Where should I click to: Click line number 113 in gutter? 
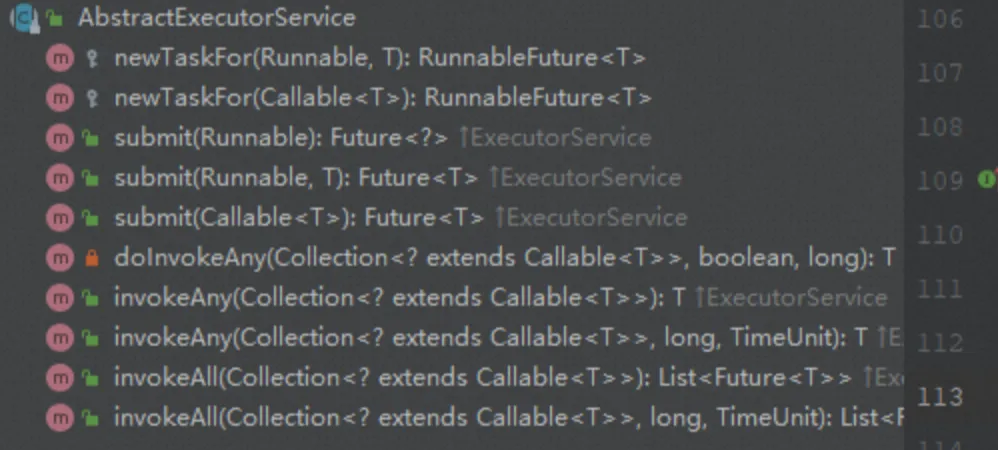pos(939,397)
